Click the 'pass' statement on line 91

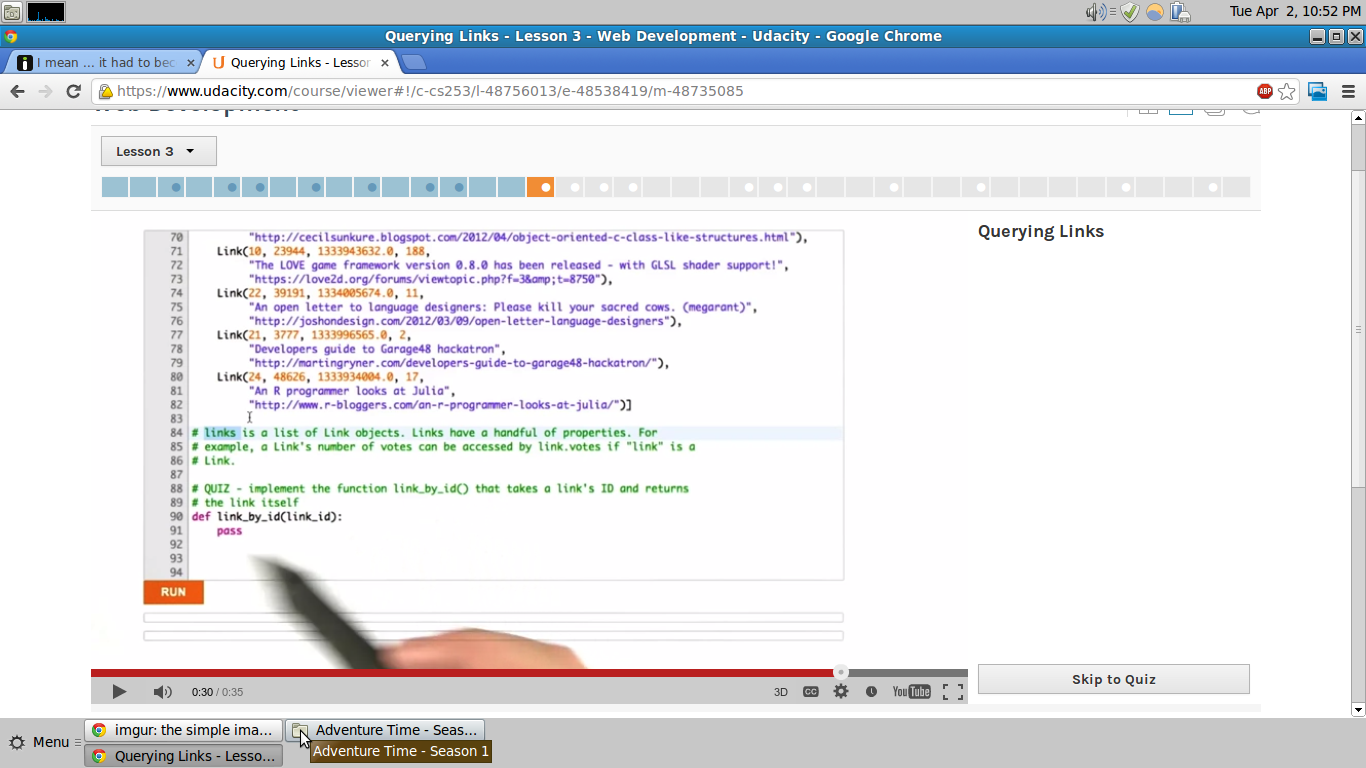[x=229, y=531]
